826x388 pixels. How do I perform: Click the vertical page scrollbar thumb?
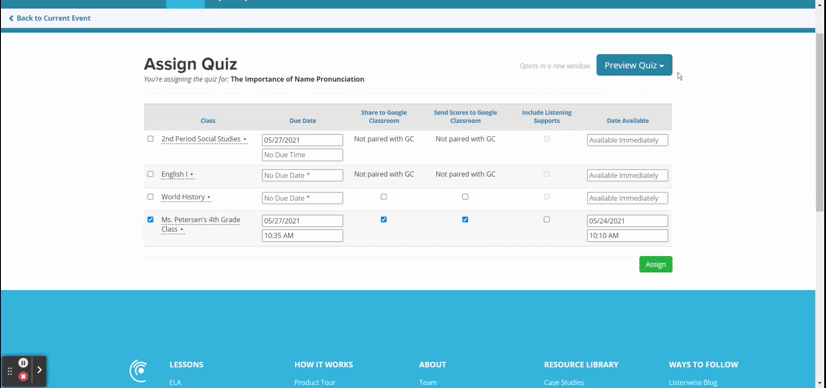[821, 124]
